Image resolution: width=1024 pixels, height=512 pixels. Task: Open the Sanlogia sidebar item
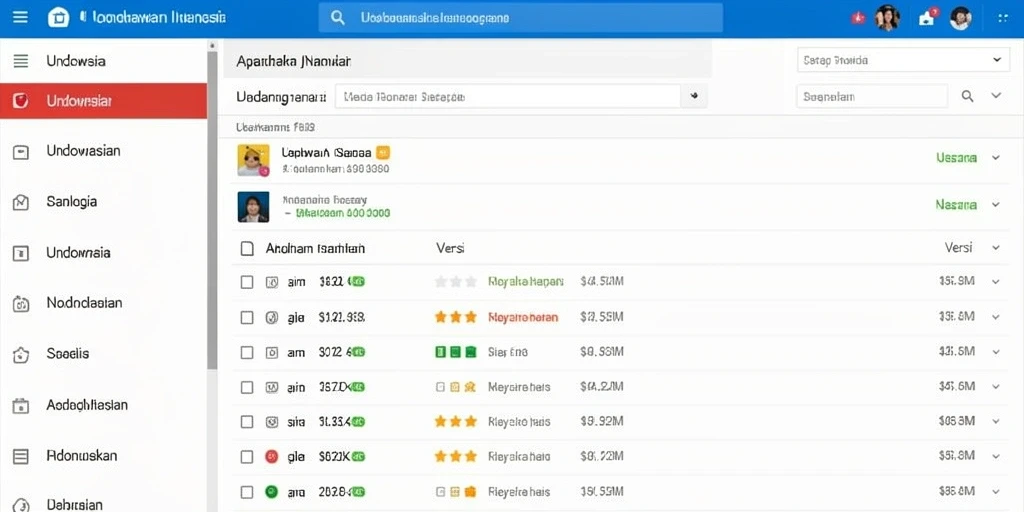pos(103,202)
